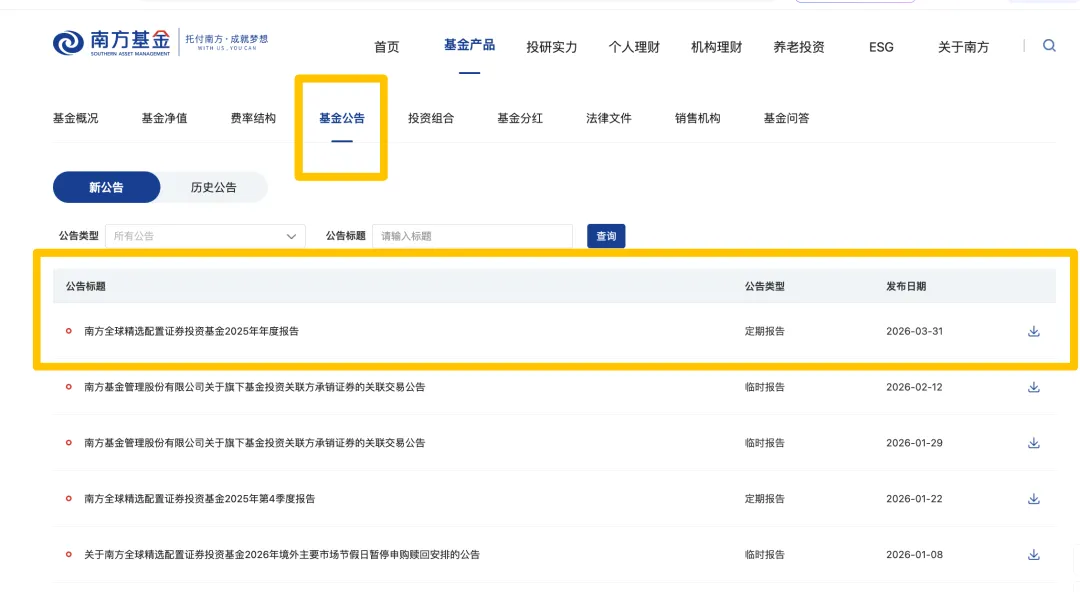Open the 机构理财 menu
Screen dimensions: 1080x592
[716, 47]
